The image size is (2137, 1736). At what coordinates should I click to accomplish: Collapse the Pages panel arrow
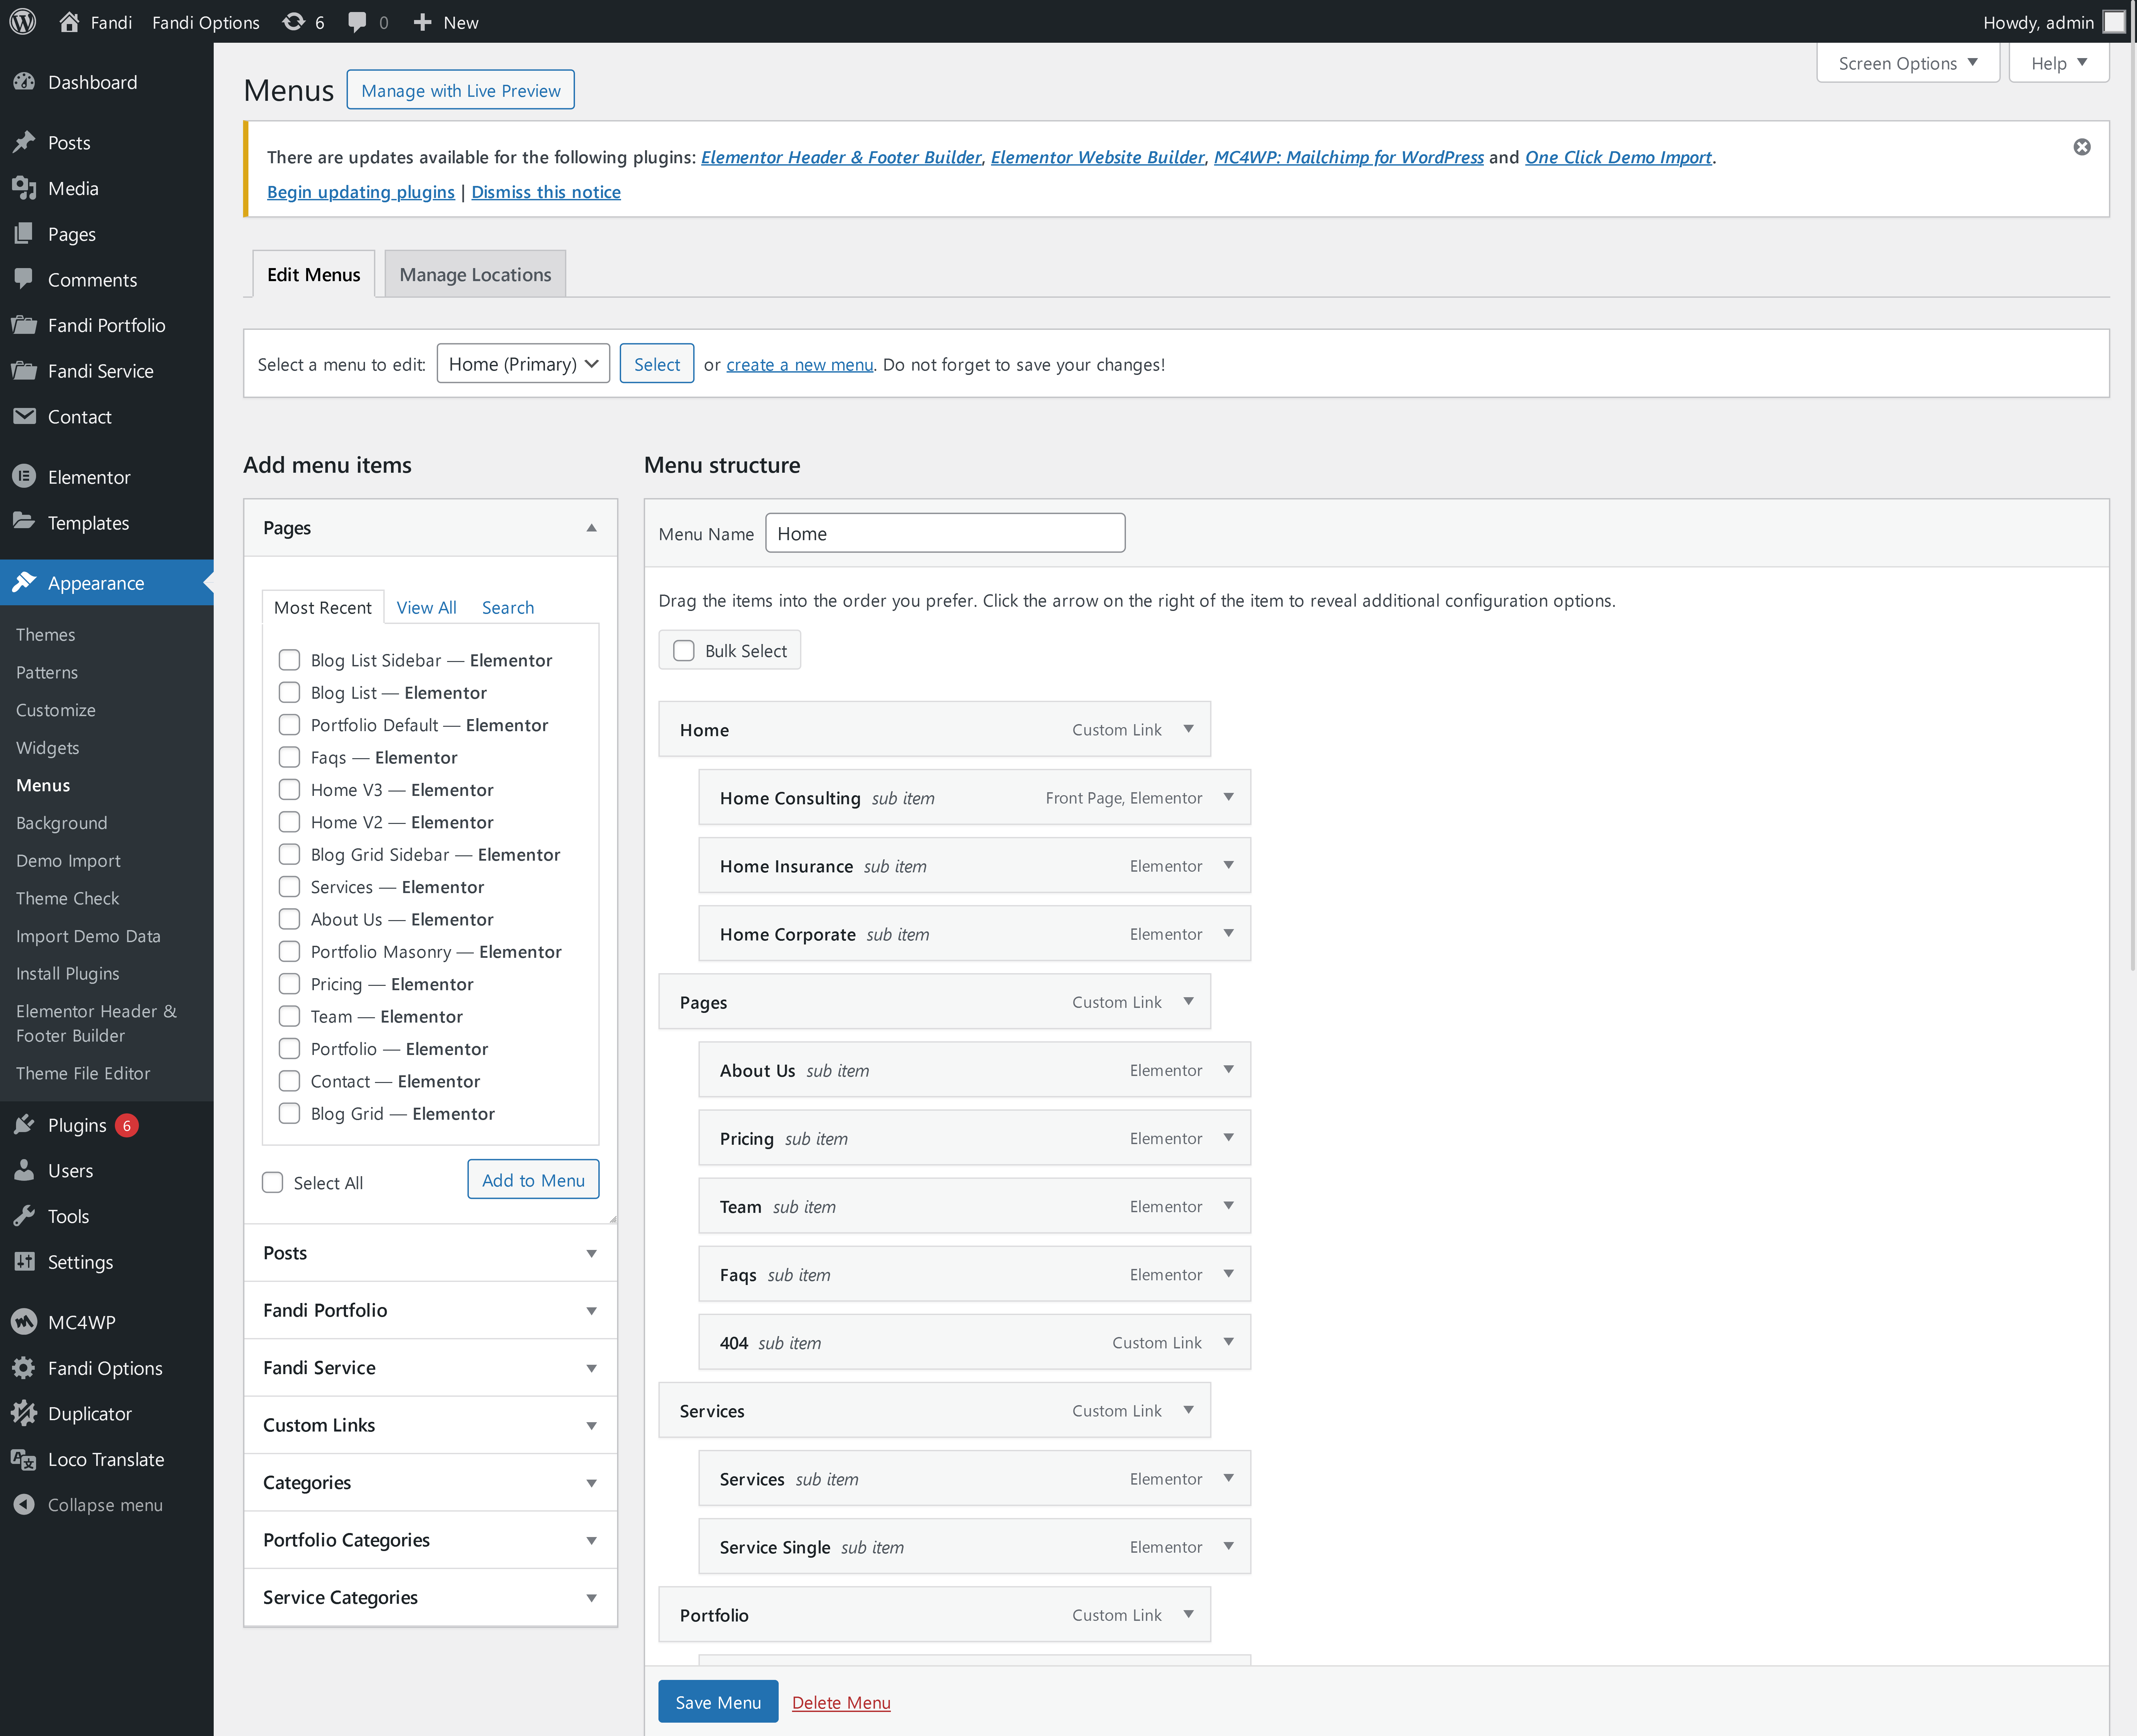click(591, 528)
